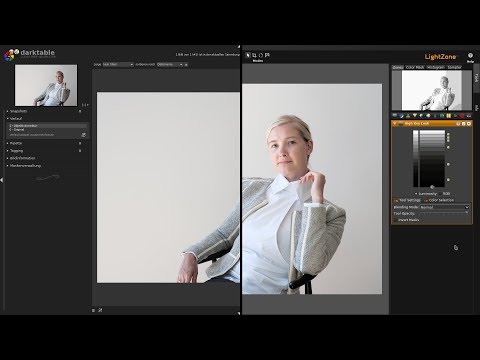Click the darktable navigation thumbnail
This screenshot has height=360, width=480.
46,85
